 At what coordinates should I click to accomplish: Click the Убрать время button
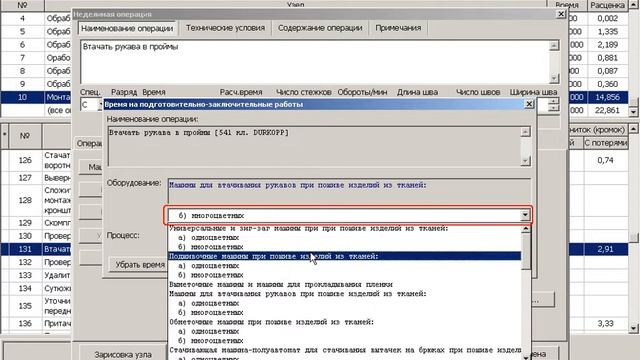[x=140, y=265]
